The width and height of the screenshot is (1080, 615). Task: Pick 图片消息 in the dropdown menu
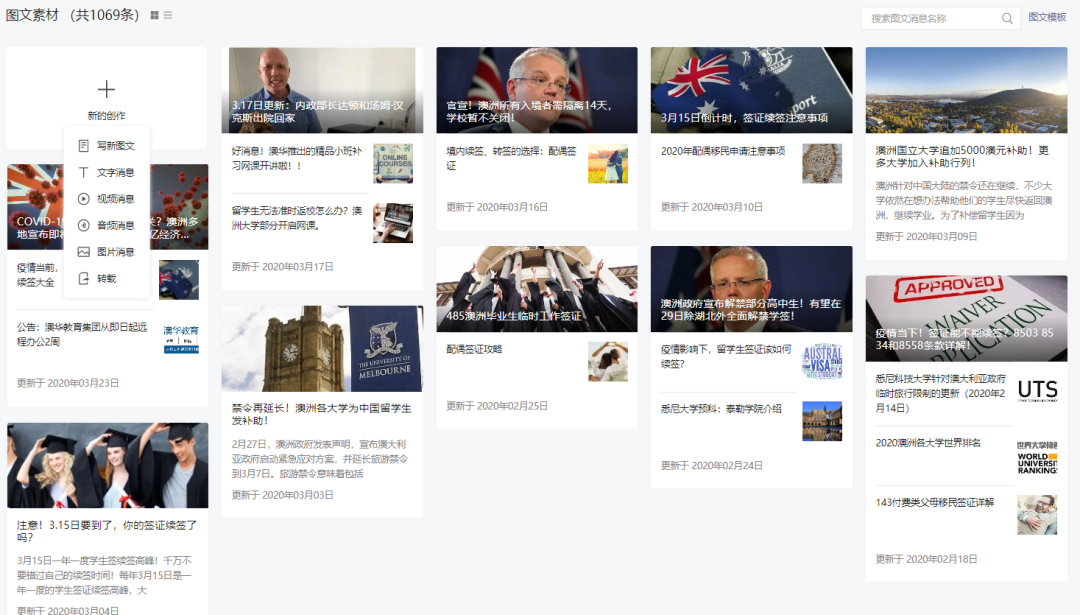[x=107, y=252]
